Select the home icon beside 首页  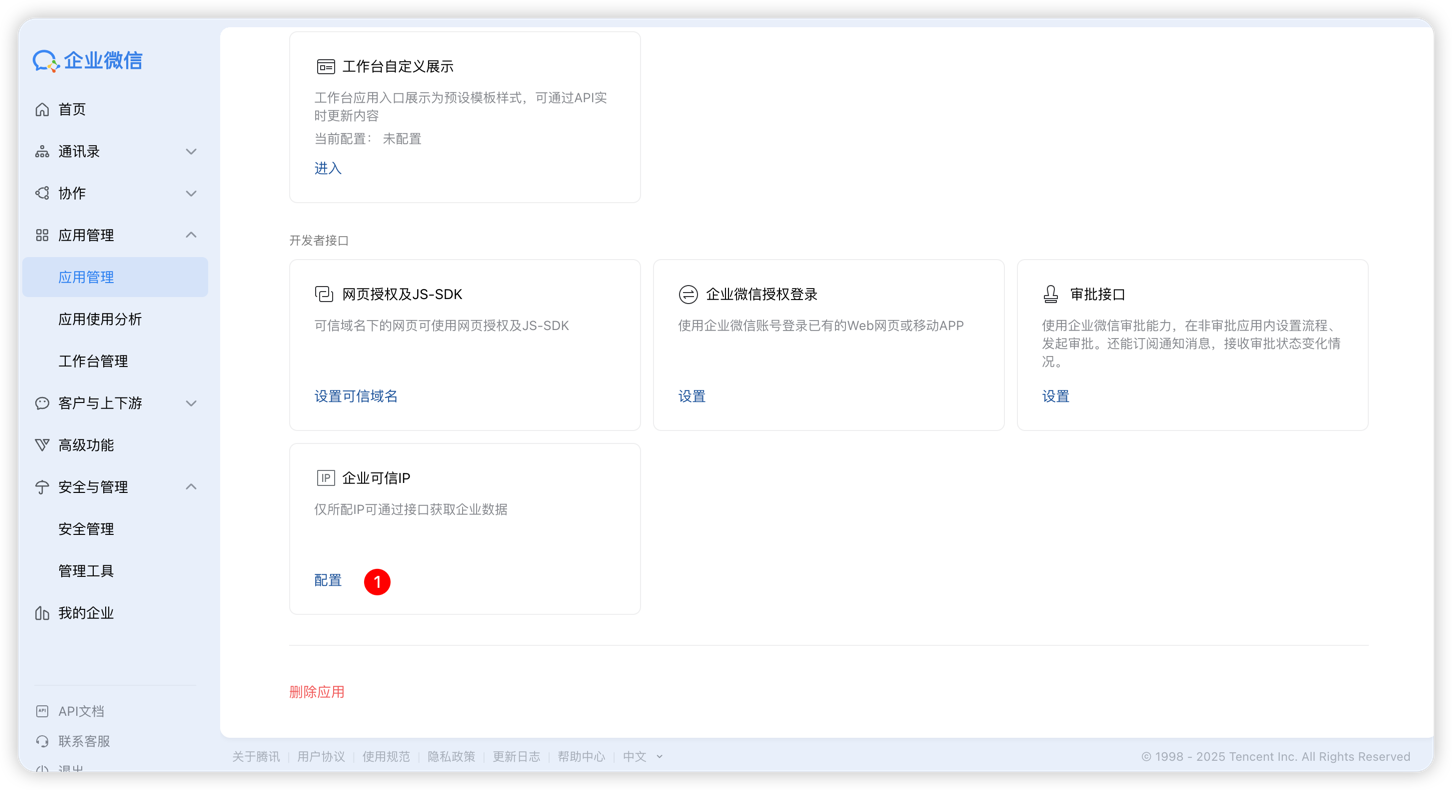[x=41, y=109]
